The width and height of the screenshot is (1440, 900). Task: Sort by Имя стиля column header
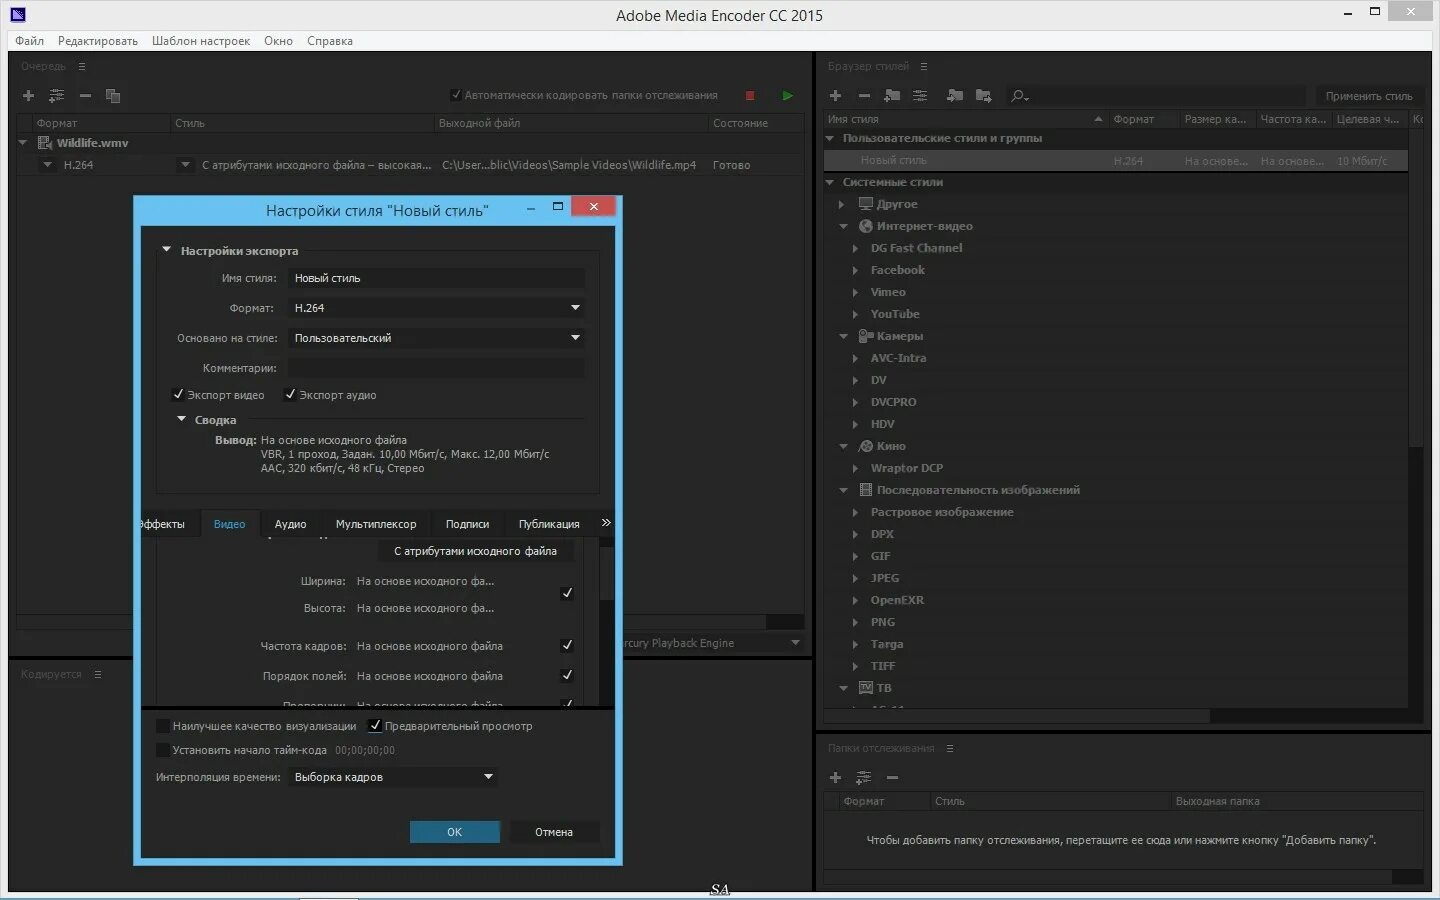pos(965,119)
